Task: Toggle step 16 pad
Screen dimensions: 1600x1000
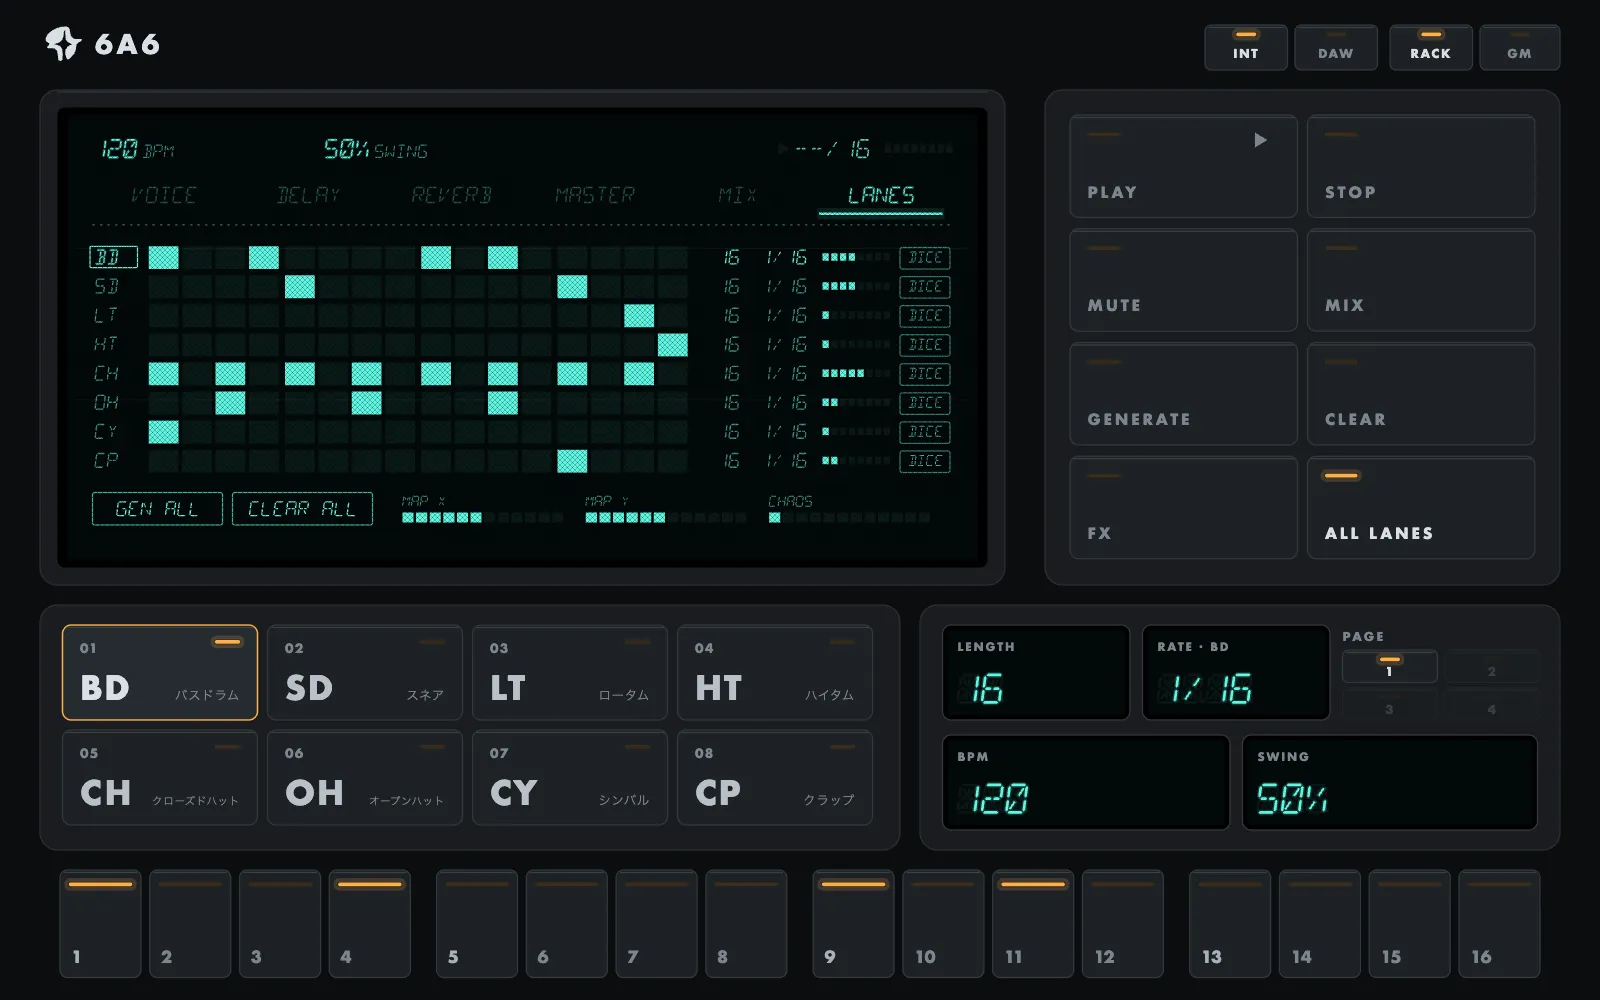Action: (1499, 924)
